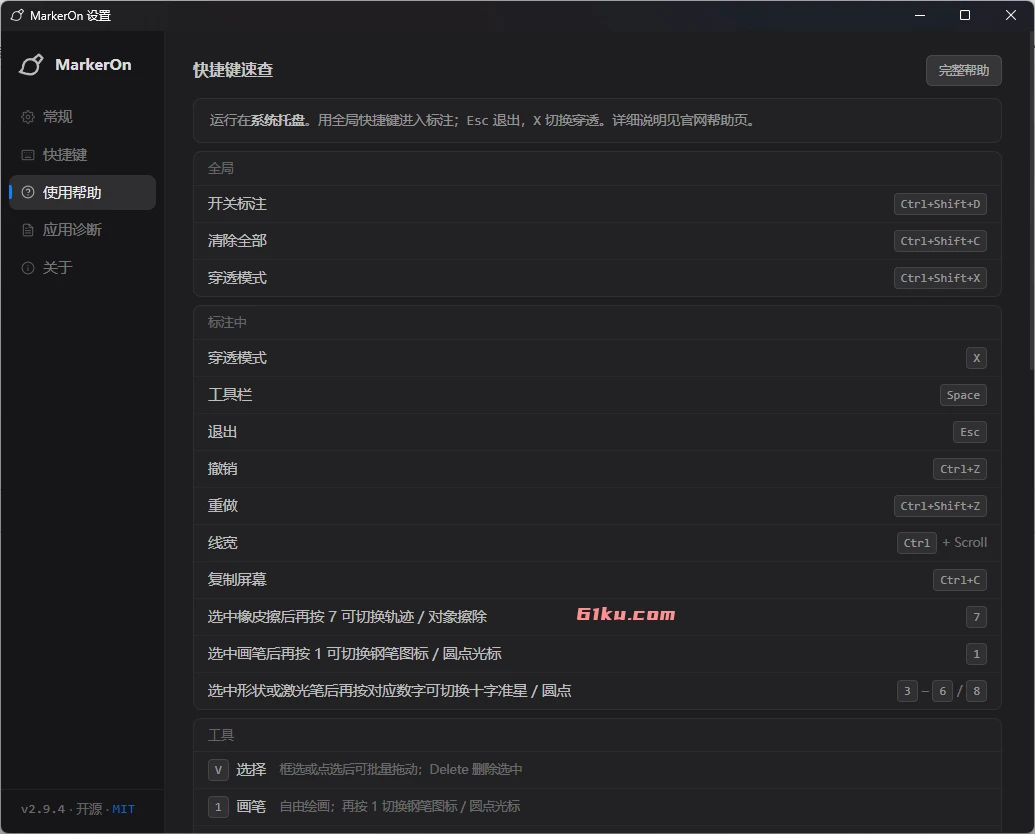Click the Ctrl key badge for 线宽
The image size is (1035, 834).
pyautogui.click(x=917, y=543)
